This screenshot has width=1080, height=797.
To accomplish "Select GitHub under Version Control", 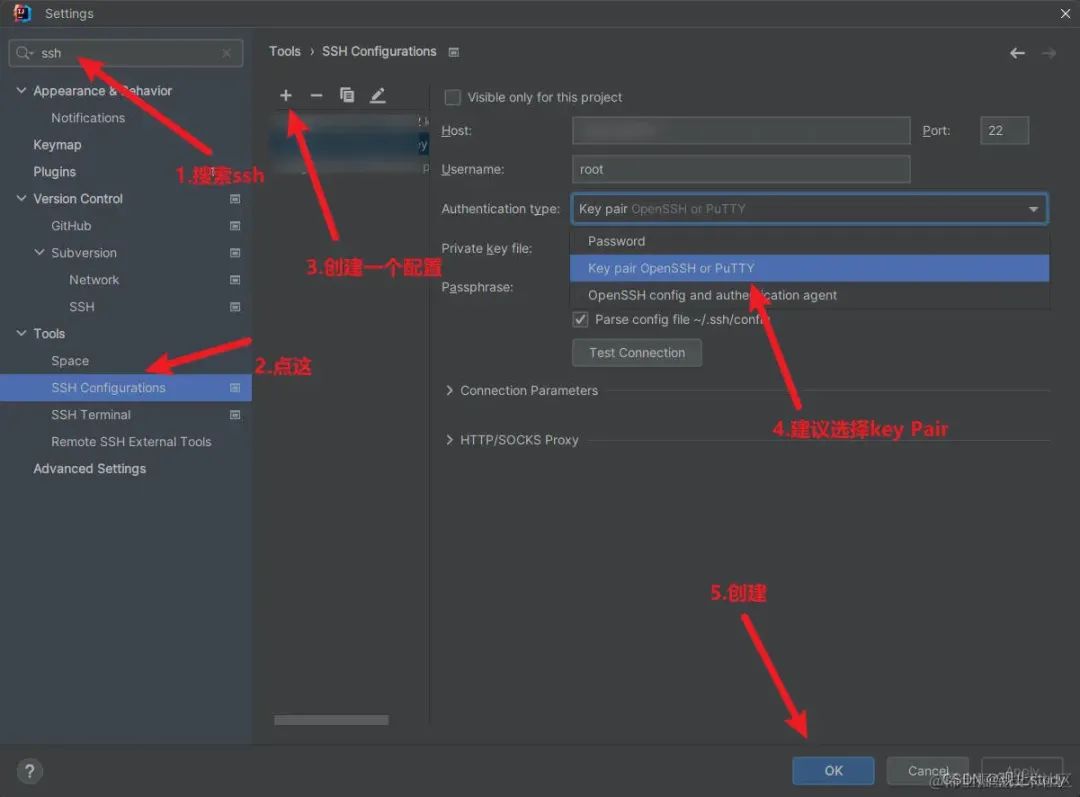I will pos(71,226).
